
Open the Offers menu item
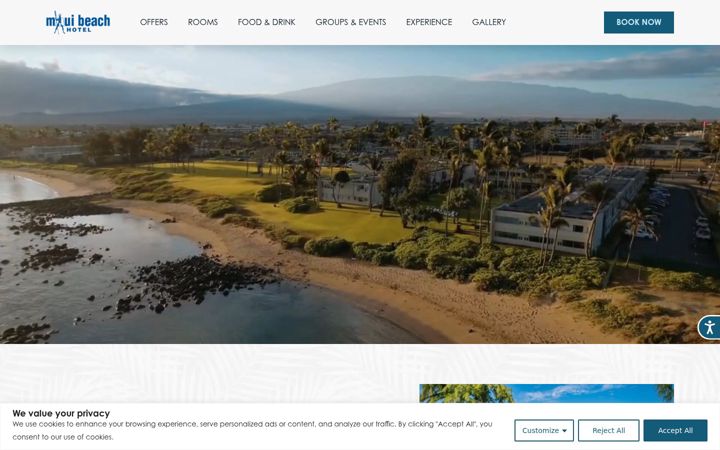154,22
